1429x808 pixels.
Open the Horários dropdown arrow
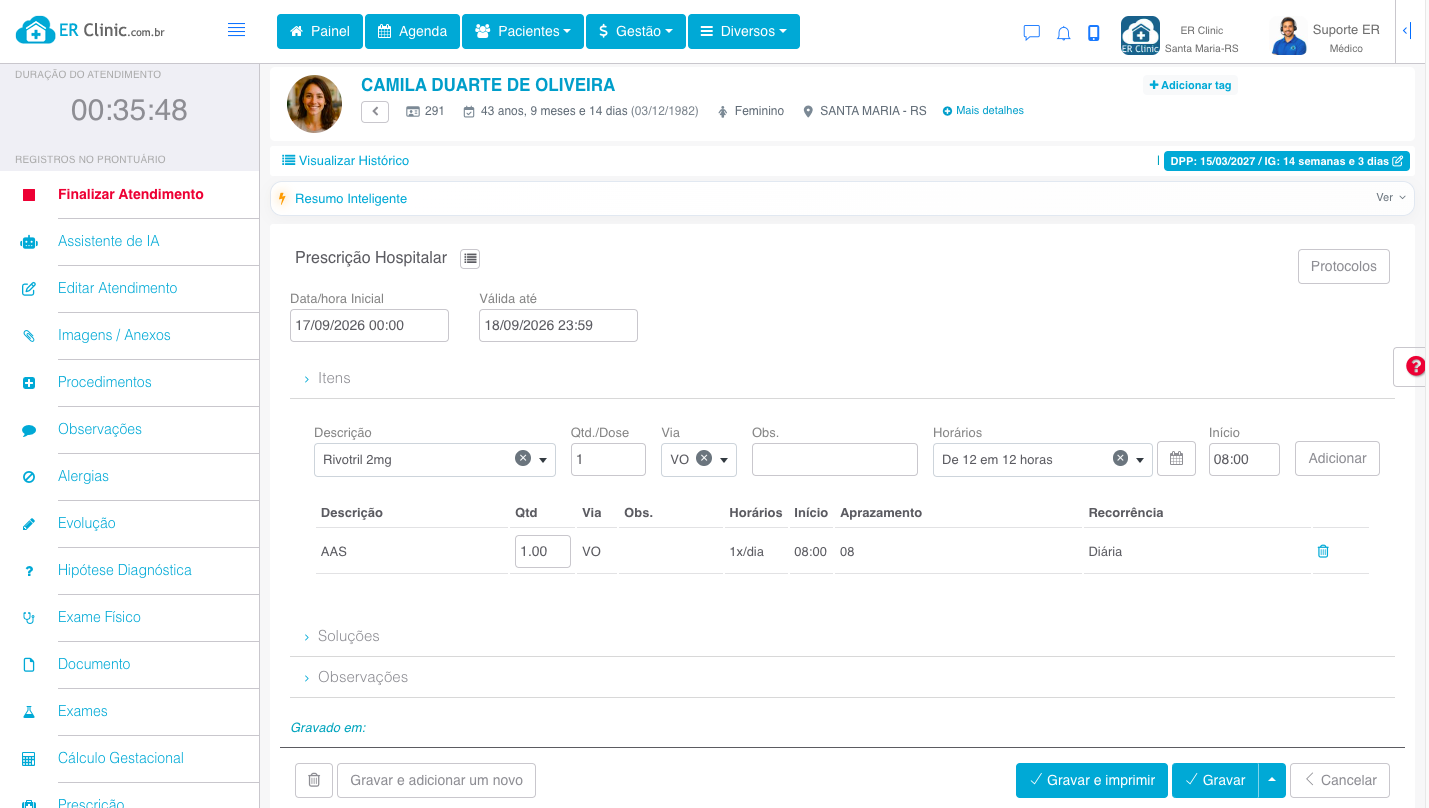[1140, 460]
